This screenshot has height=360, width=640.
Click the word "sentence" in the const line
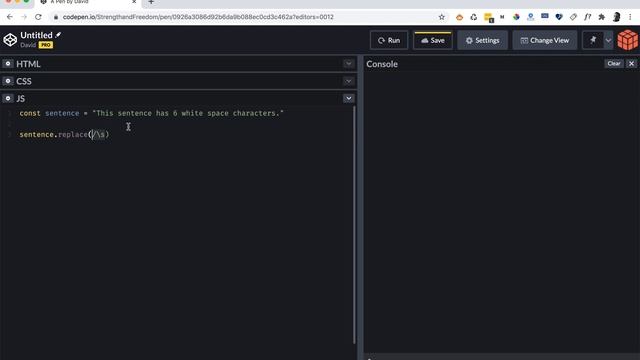(x=62, y=113)
